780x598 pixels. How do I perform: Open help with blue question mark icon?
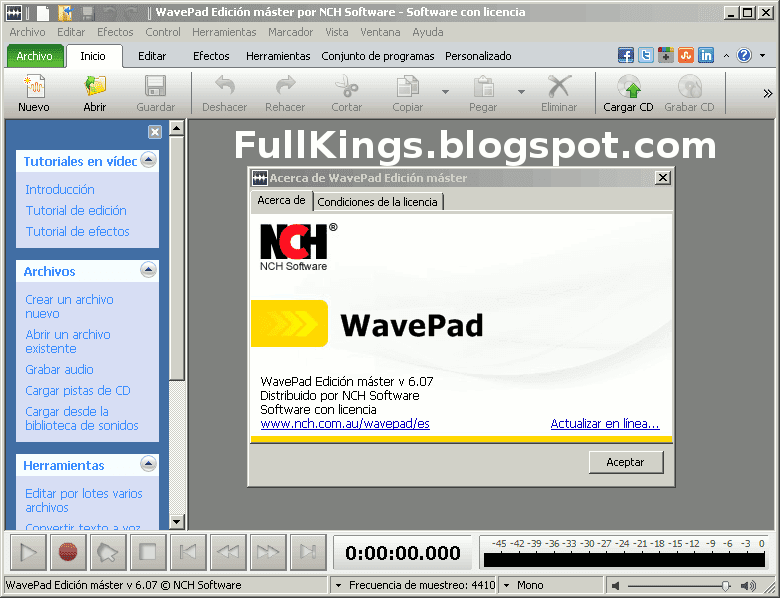click(744, 55)
